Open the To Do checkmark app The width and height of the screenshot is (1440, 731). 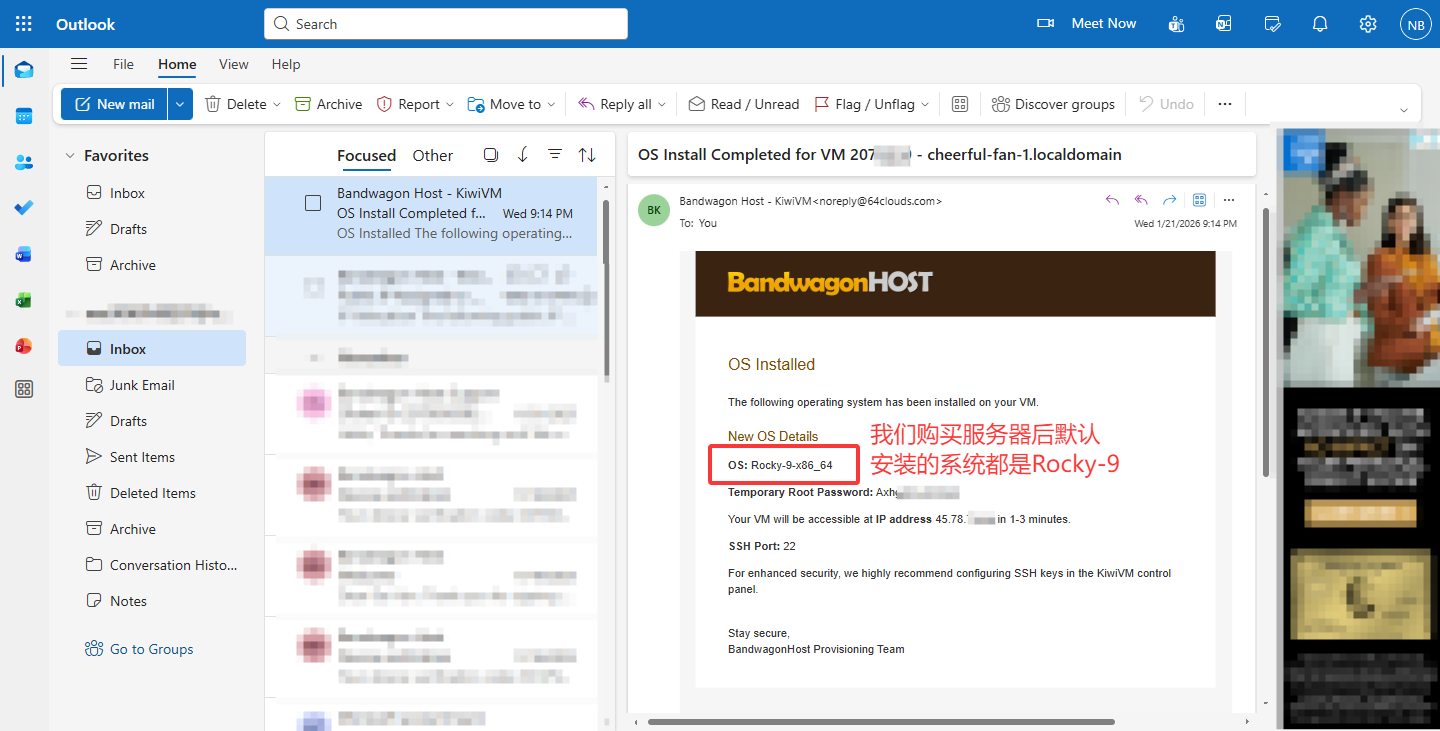pos(24,208)
